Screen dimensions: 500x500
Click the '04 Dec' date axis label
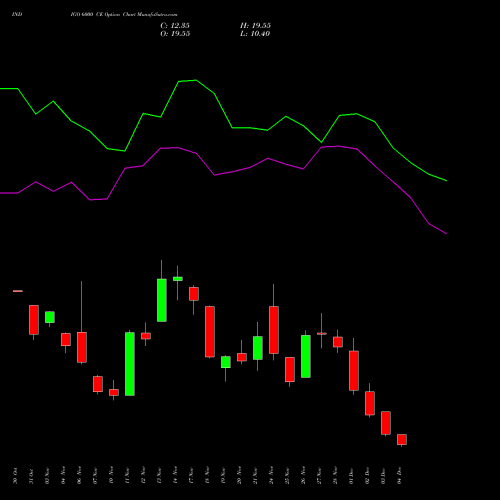399,476
